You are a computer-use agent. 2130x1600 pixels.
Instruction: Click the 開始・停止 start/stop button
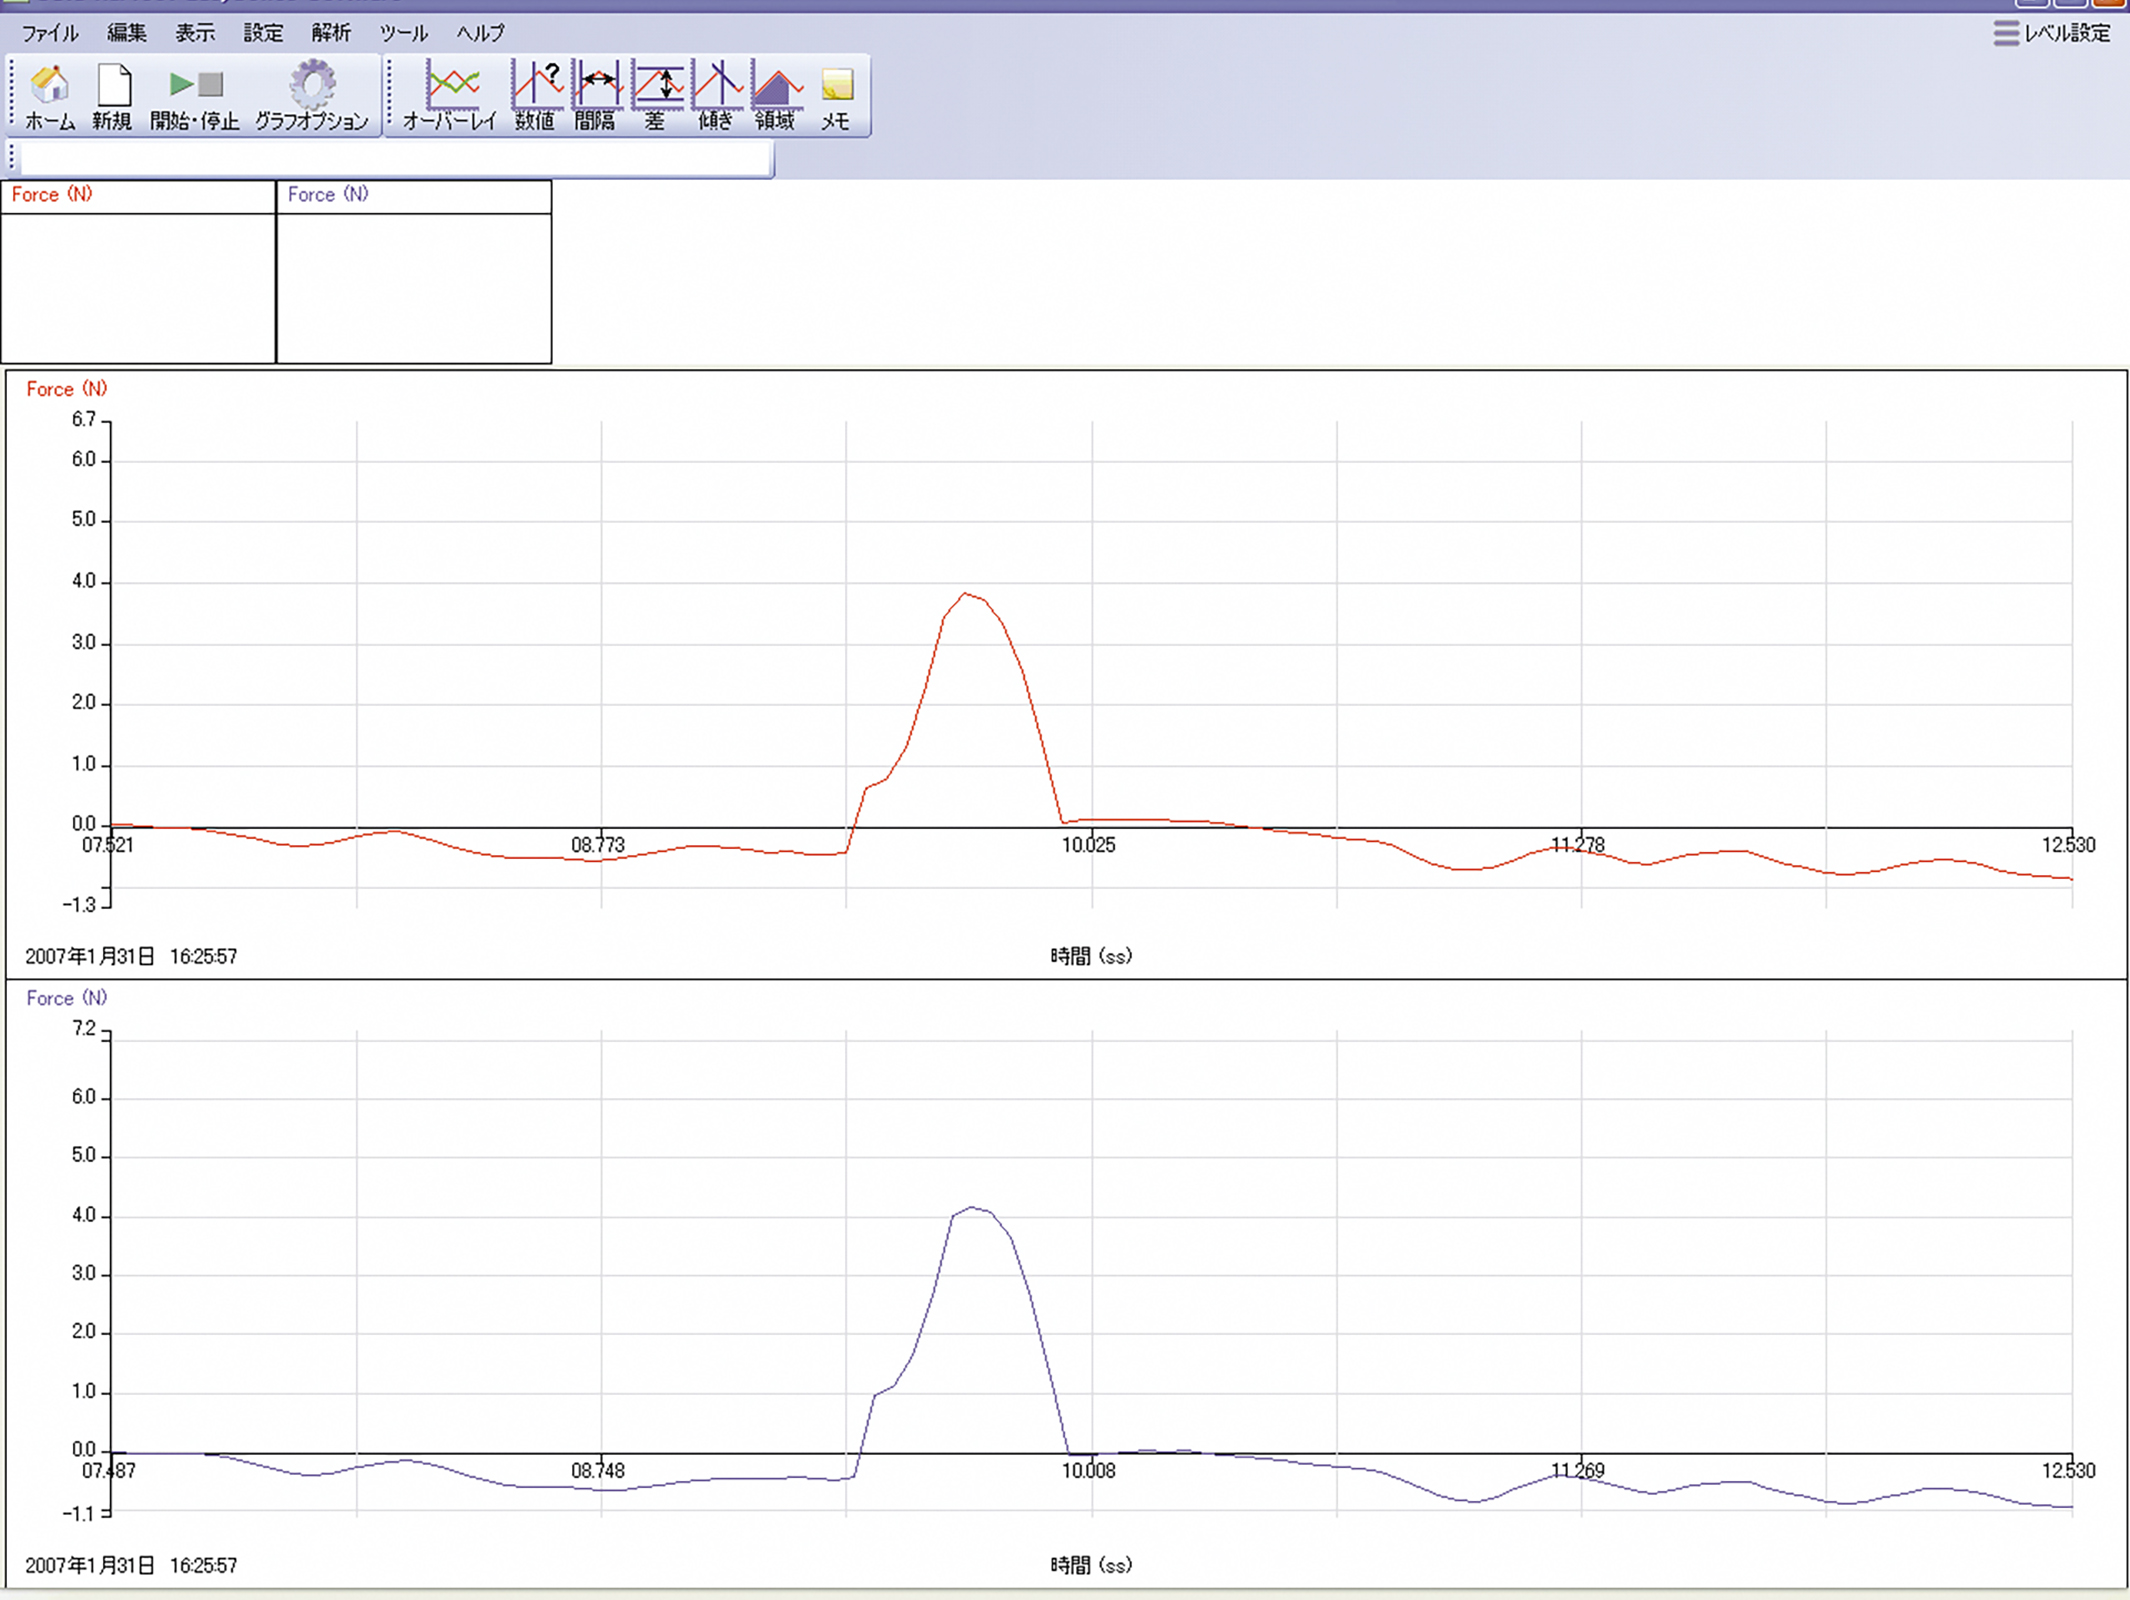[x=195, y=96]
